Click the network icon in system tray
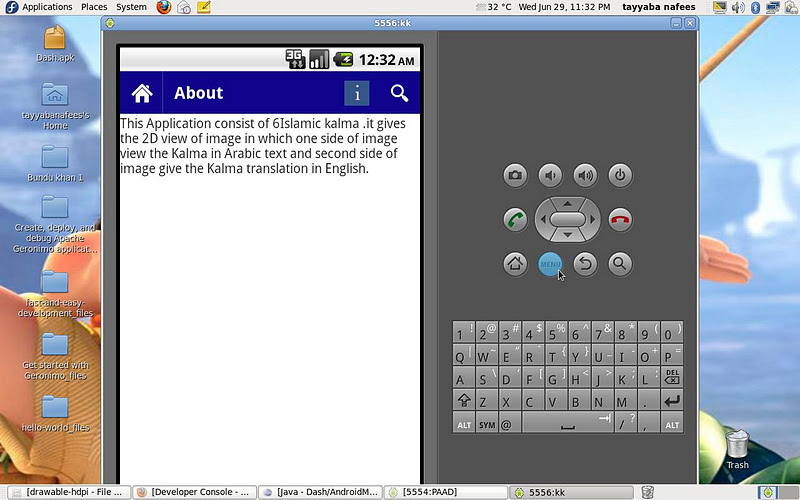This screenshot has height=500, width=800. (x=772, y=7)
